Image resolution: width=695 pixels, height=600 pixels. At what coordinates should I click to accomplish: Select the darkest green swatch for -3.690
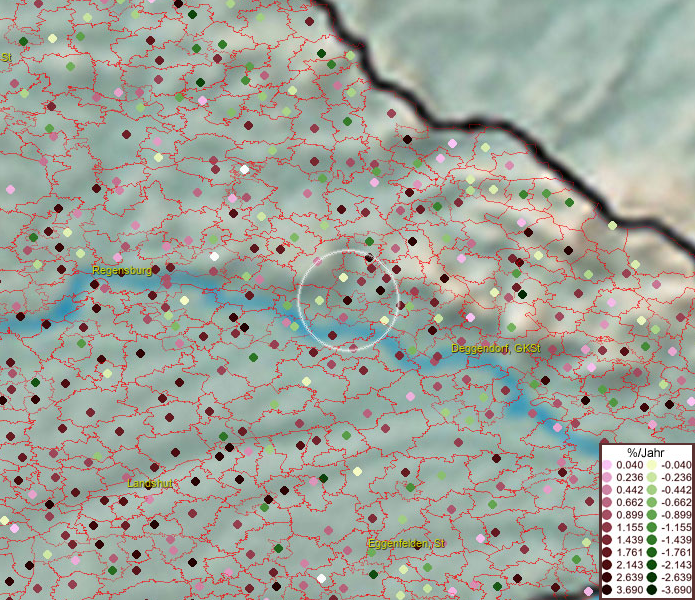point(652,590)
